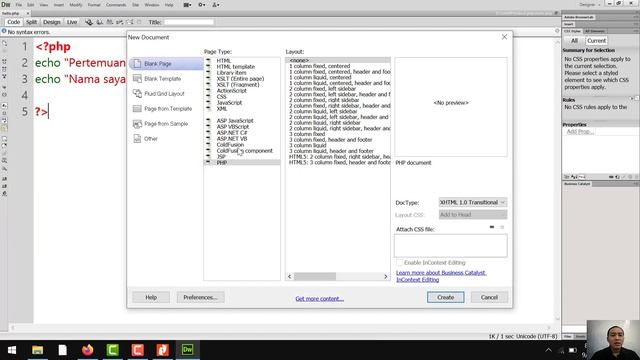
Task: Open the Window menu
Action: pyautogui.click(x=152, y=5)
